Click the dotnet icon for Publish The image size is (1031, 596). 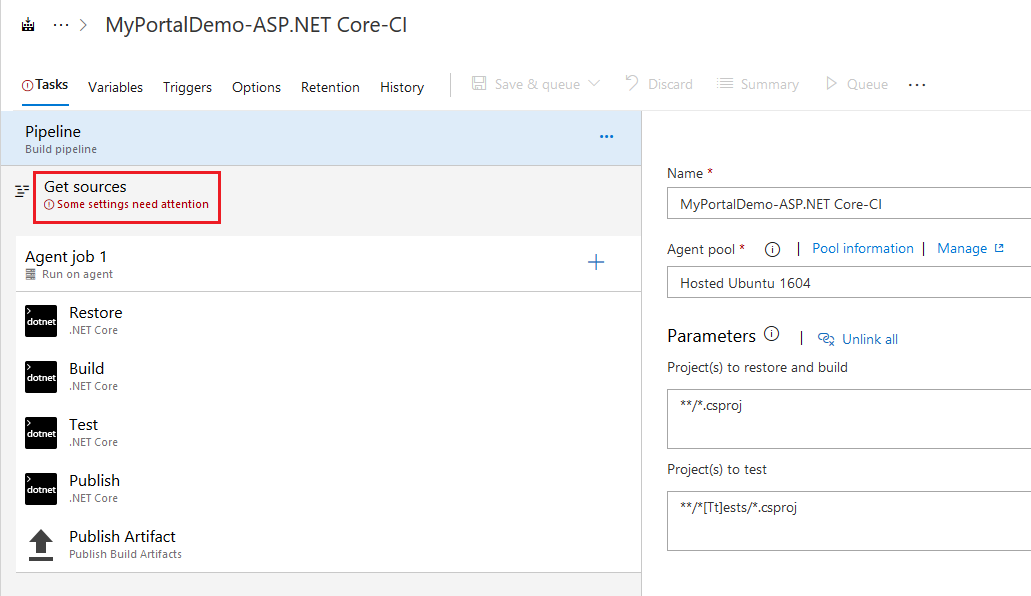pyautogui.click(x=41, y=489)
